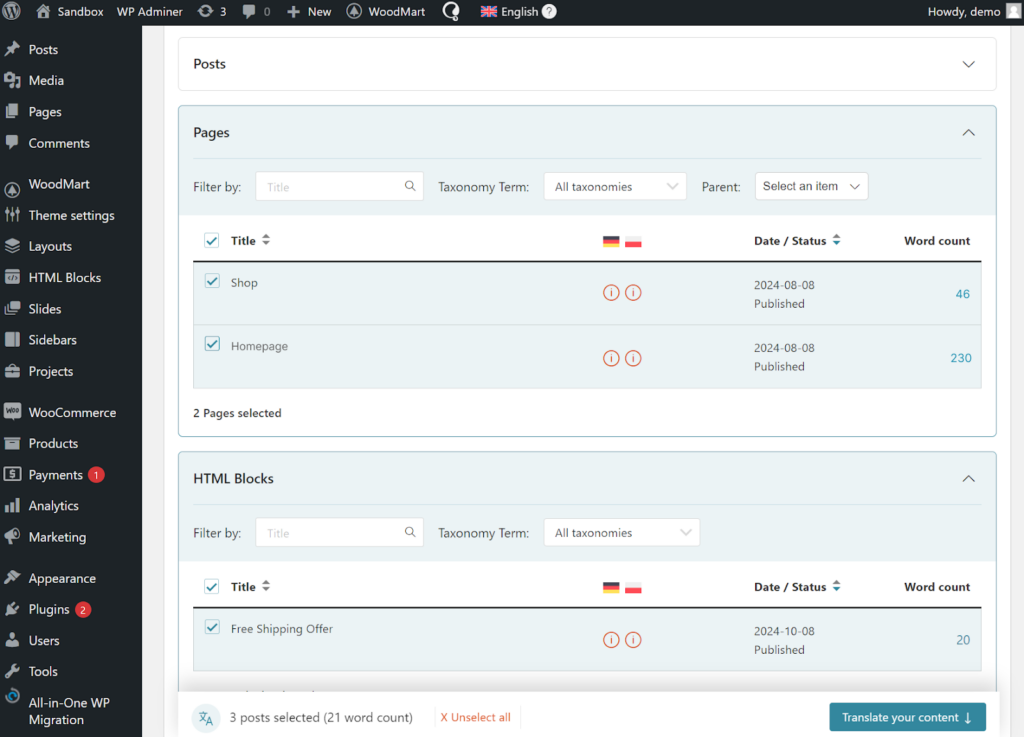1024x737 pixels.
Task: Click Polish translation status icon for Shop
Action: pos(633,292)
